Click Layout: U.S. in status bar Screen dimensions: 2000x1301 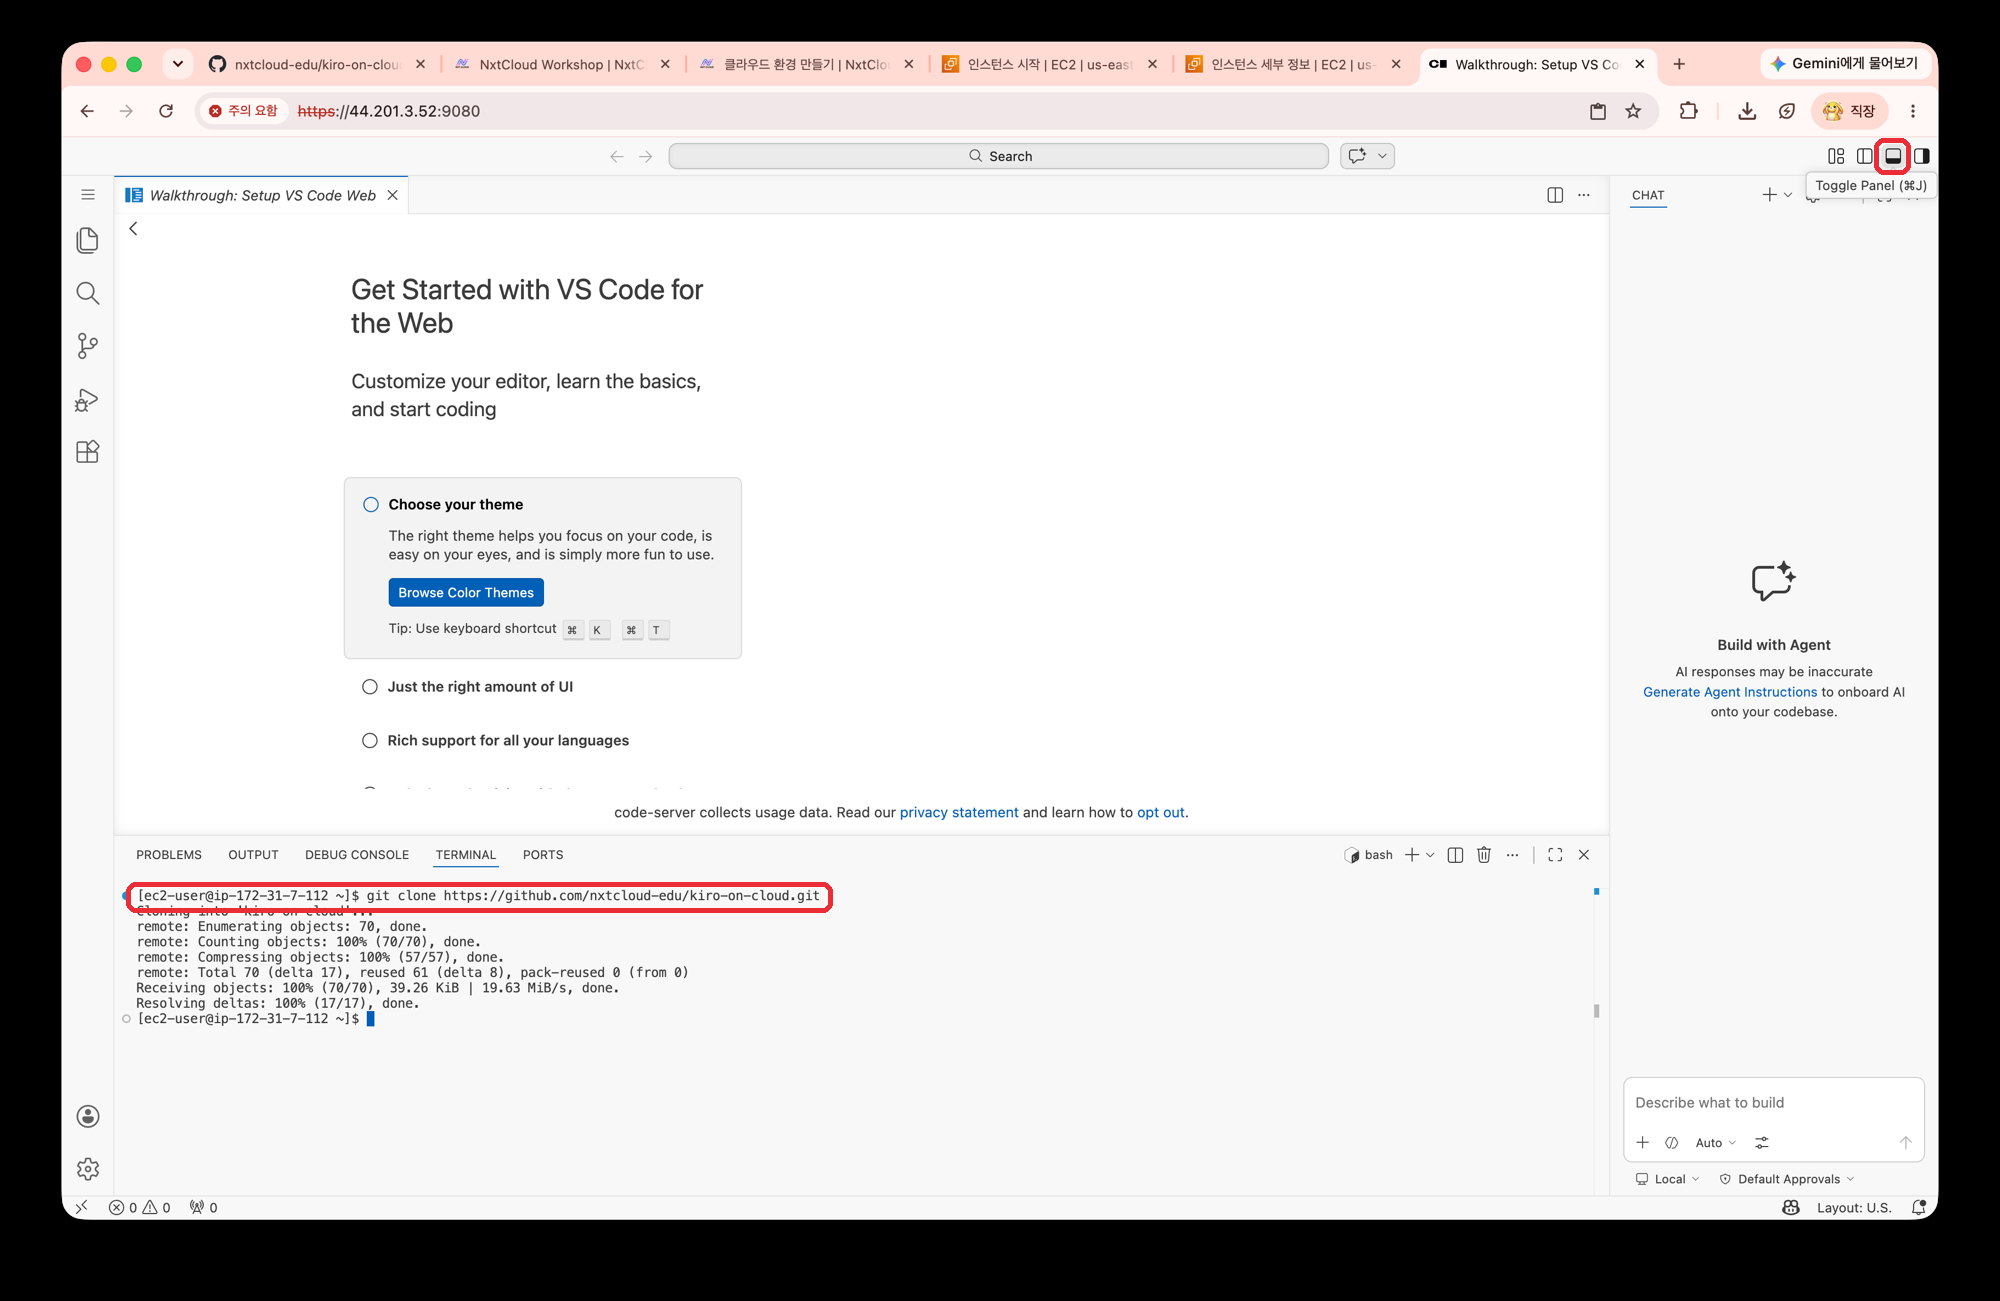(1854, 1208)
